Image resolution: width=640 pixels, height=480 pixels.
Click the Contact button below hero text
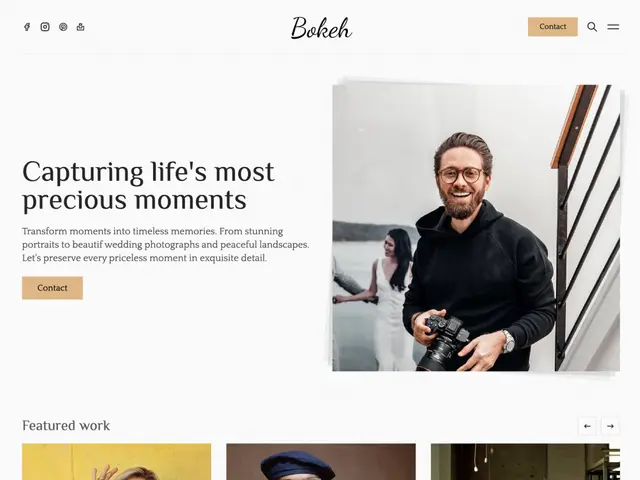click(52, 288)
